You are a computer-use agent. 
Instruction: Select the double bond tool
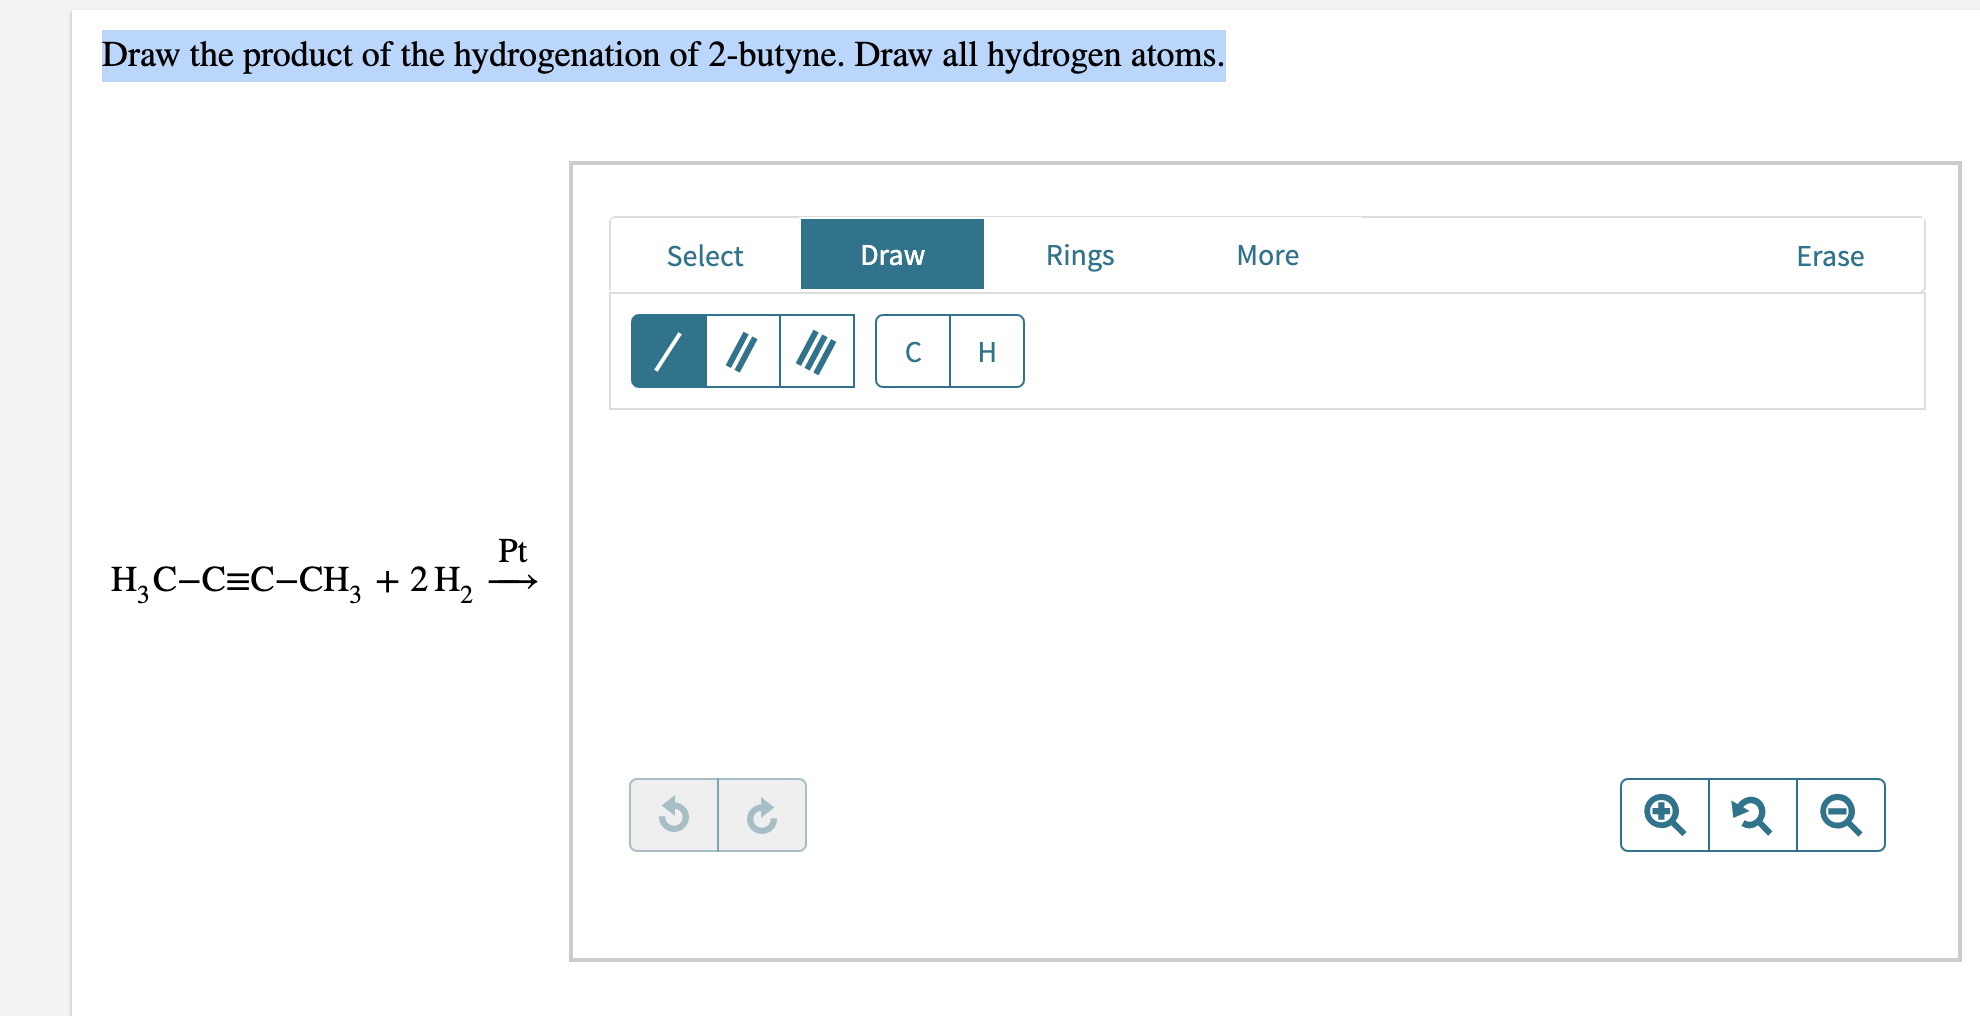tap(742, 351)
